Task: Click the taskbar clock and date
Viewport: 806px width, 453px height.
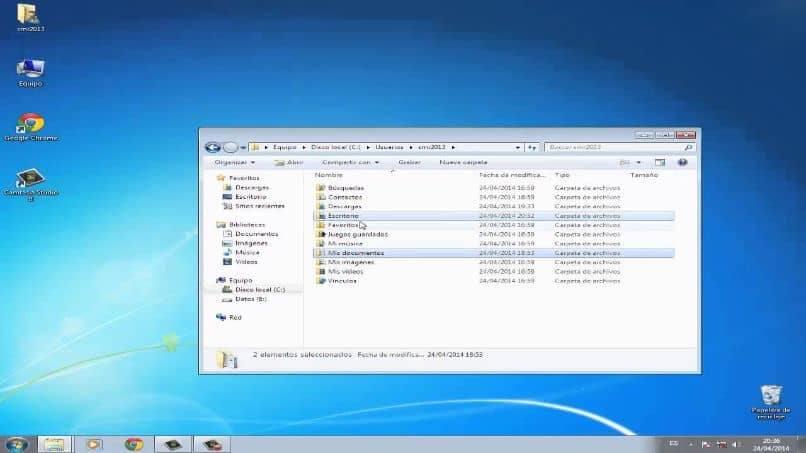Action: (771, 445)
